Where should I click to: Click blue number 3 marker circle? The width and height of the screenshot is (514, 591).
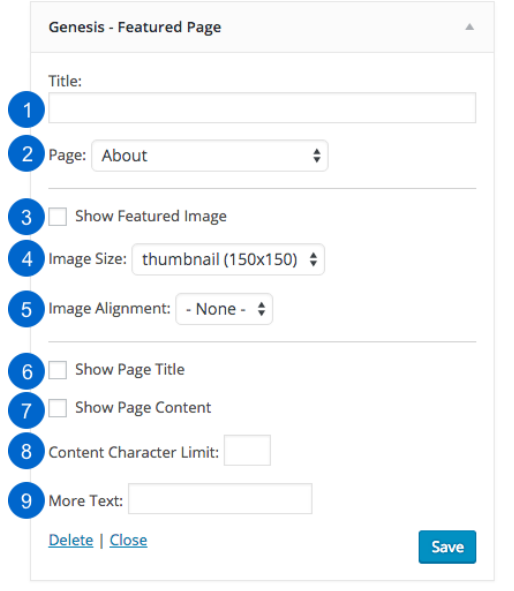point(26,217)
